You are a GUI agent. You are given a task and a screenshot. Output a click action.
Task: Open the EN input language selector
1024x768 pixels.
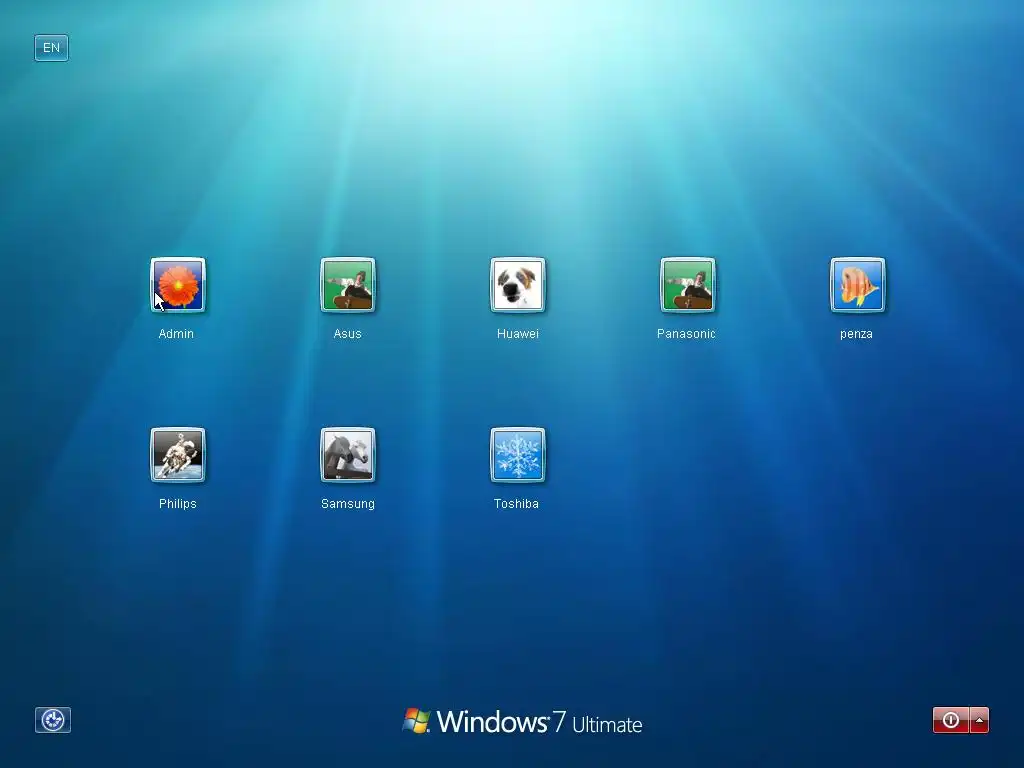[x=52, y=48]
